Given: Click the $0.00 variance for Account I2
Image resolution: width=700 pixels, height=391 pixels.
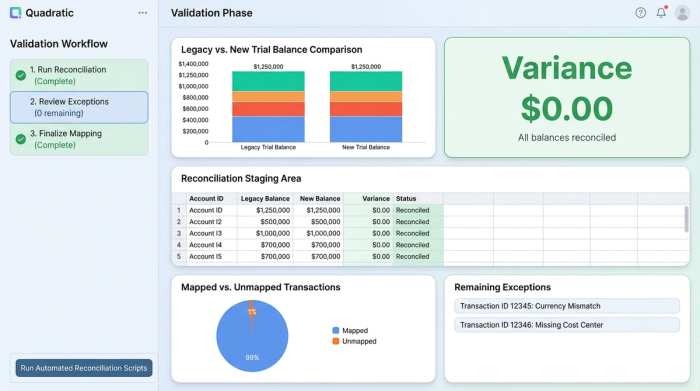Looking at the screenshot, I should (368, 222).
